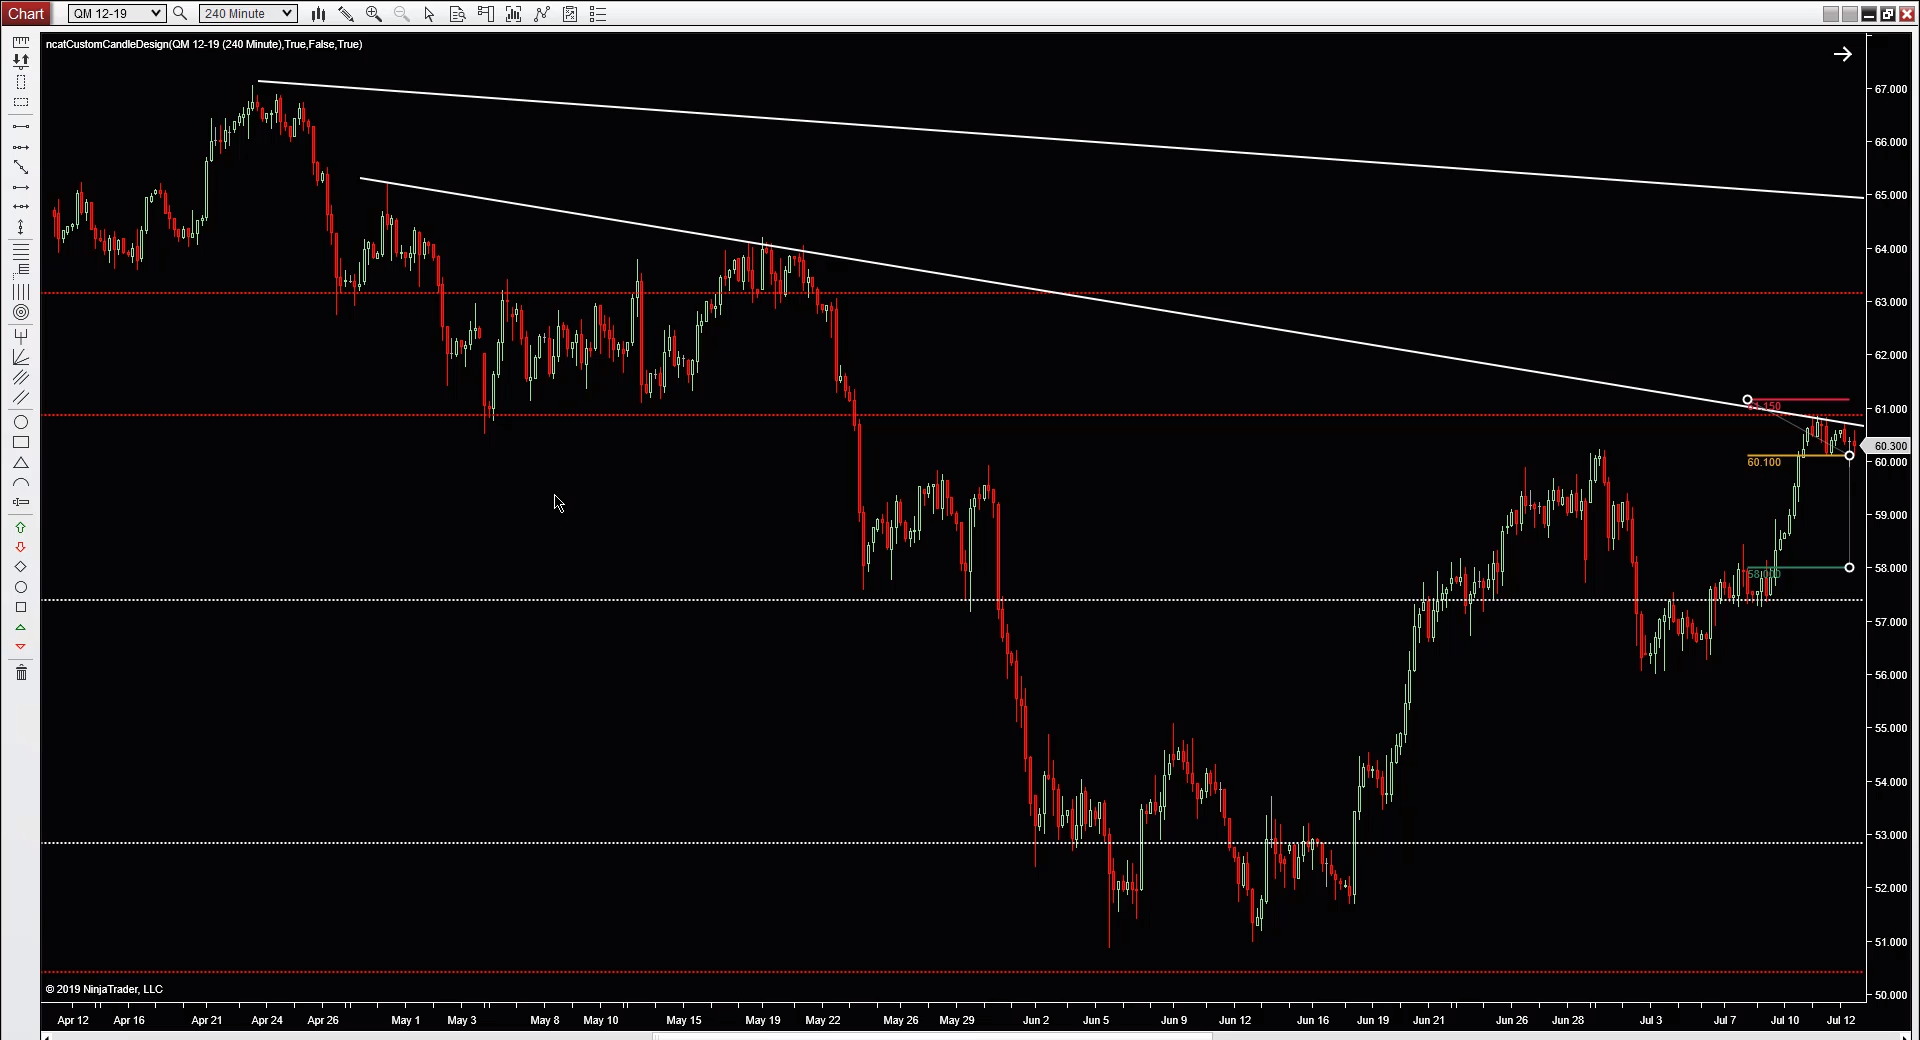This screenshot has height=1040, width=1920.
Task: Open the QM 12-19 instrument dropdown
Action: [x=116, y=14]
